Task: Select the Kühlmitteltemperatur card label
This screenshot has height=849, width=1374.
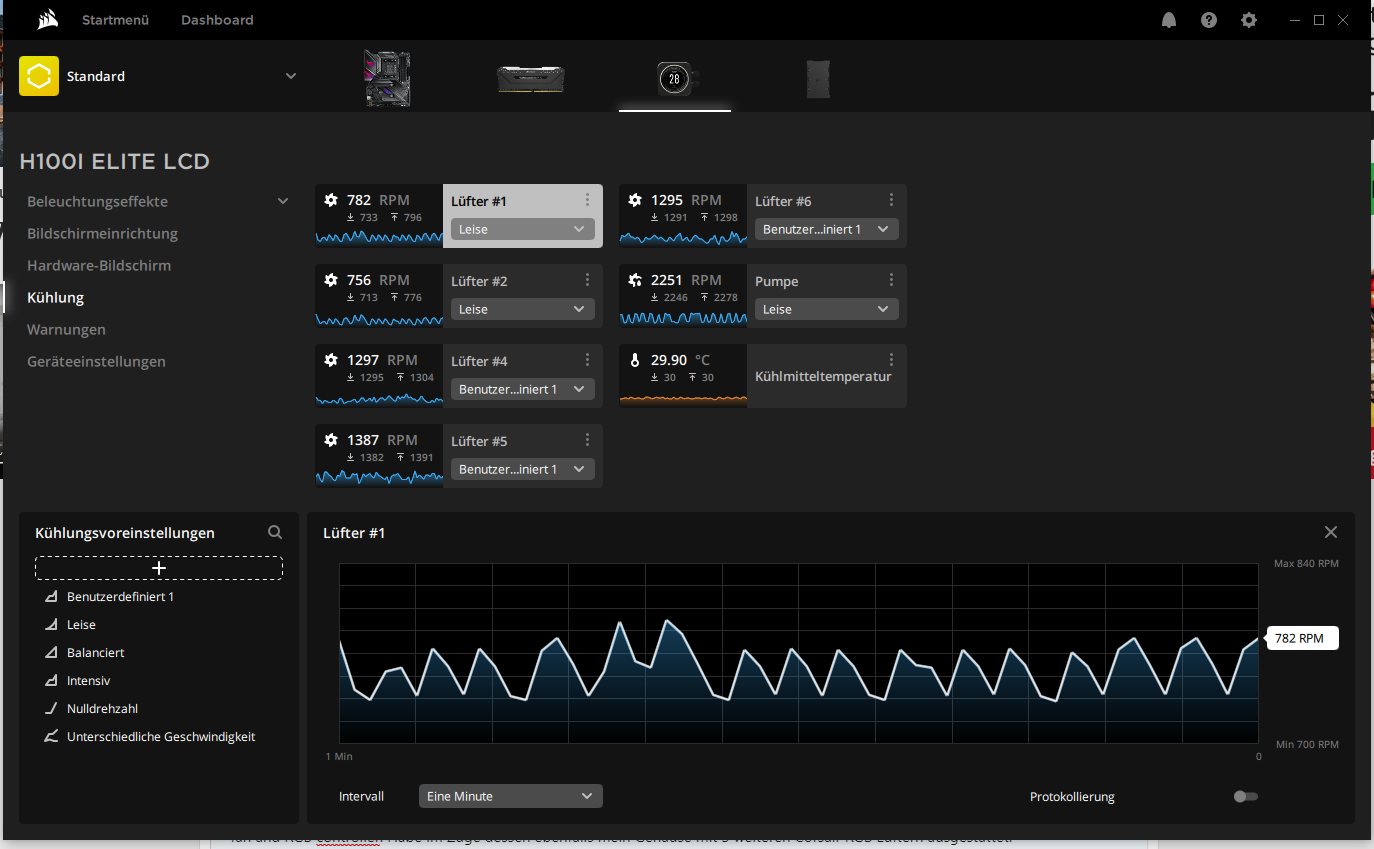Action: (x=823, y=377)
